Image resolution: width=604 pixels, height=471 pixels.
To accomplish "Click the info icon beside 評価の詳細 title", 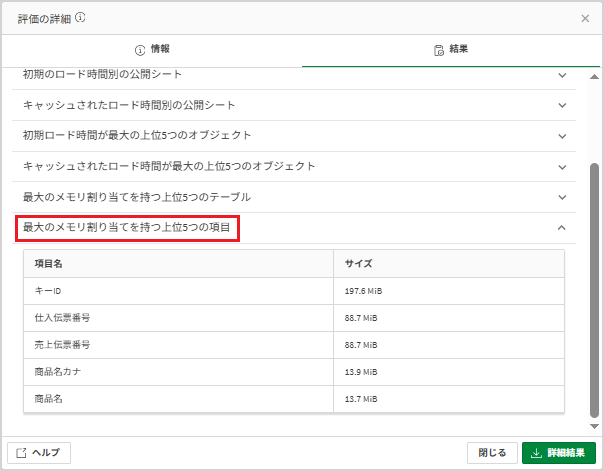I will click(x=80, y=18).
